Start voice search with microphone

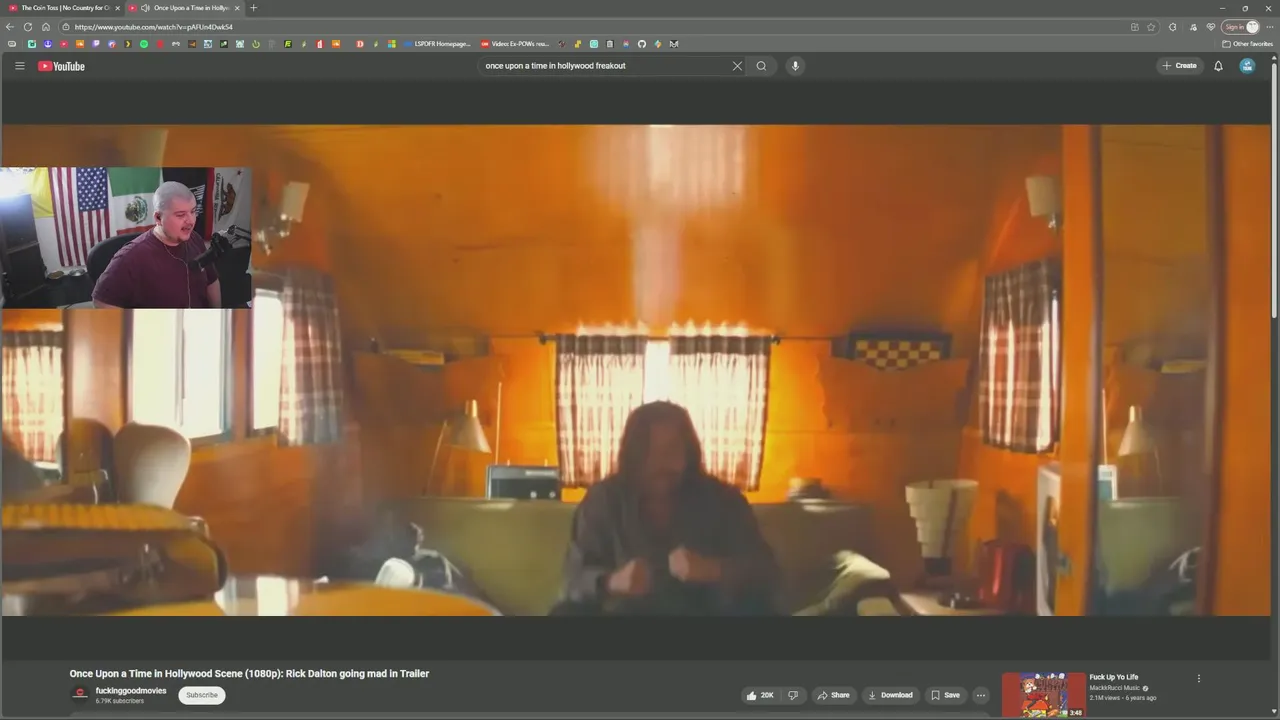[x=795, y=66]
